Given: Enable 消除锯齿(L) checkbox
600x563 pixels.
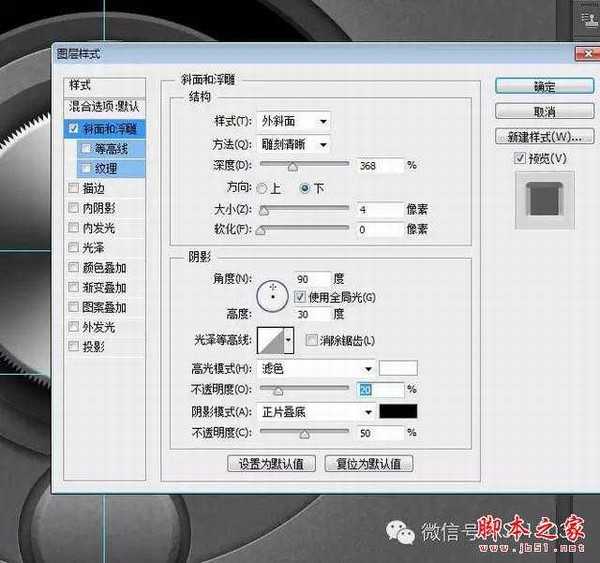Looking at the screenshot, I should (x=311, y=340).
